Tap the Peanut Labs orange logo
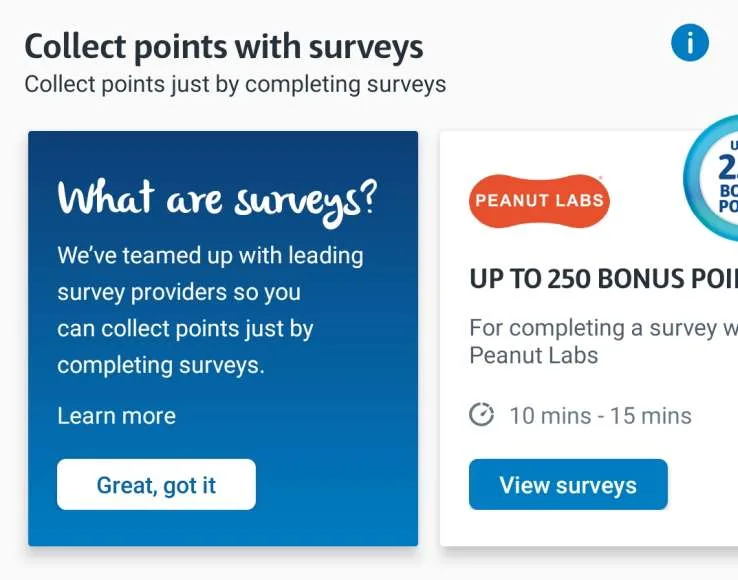The height and width of the screenshot is (580, 738). click(539, 199)
